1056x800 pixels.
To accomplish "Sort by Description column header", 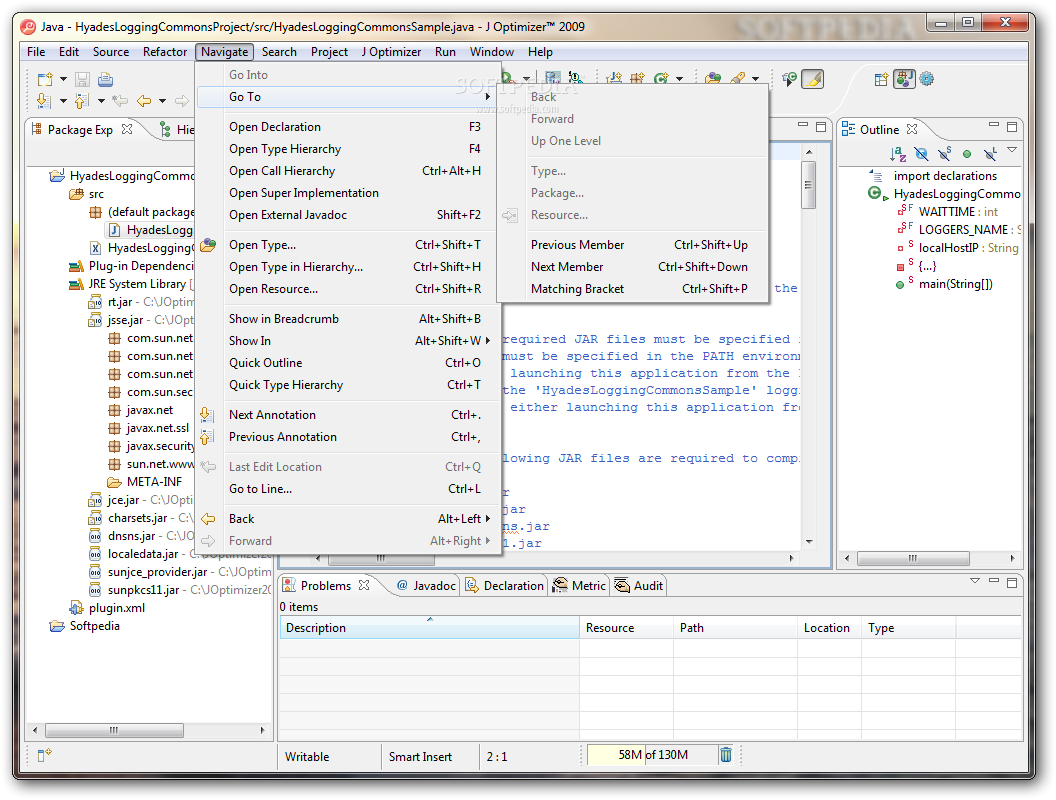I will [430, 628].
